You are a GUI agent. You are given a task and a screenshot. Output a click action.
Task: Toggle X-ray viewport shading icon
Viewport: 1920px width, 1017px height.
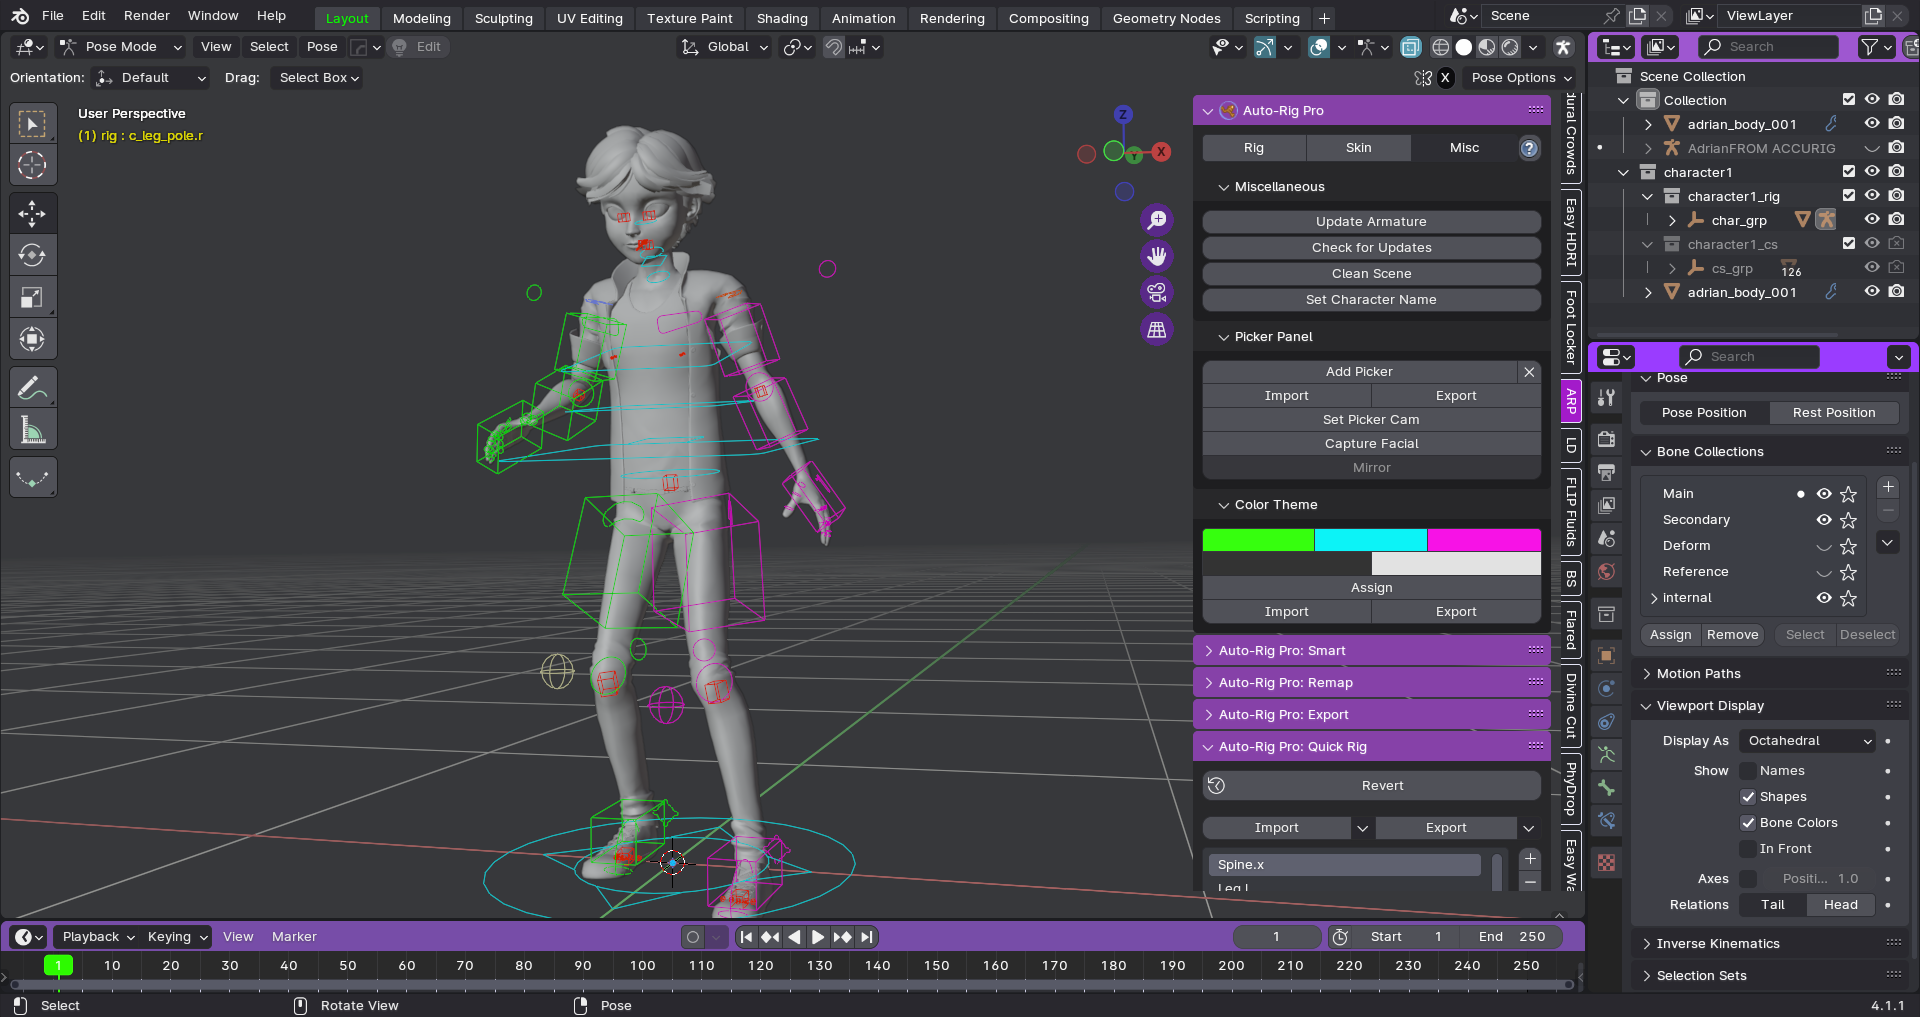[1411, 47]
